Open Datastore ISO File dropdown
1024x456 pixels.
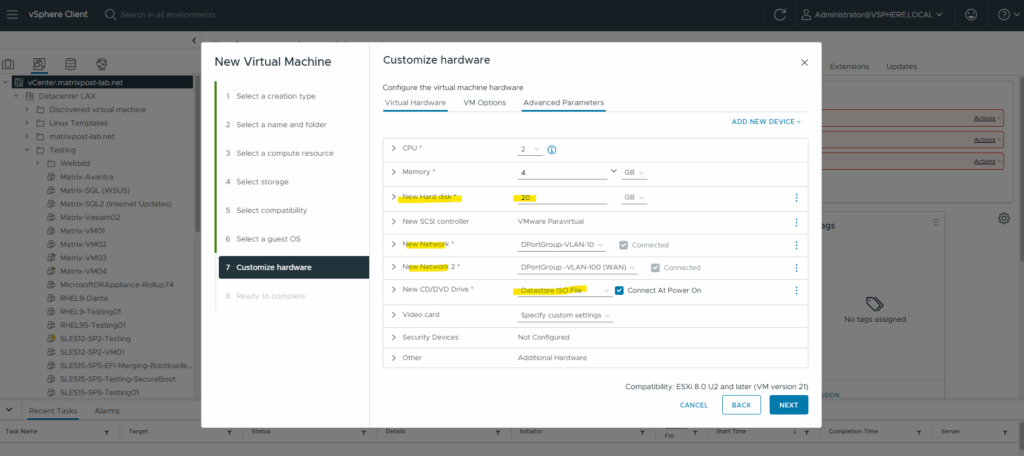point(565,291)
